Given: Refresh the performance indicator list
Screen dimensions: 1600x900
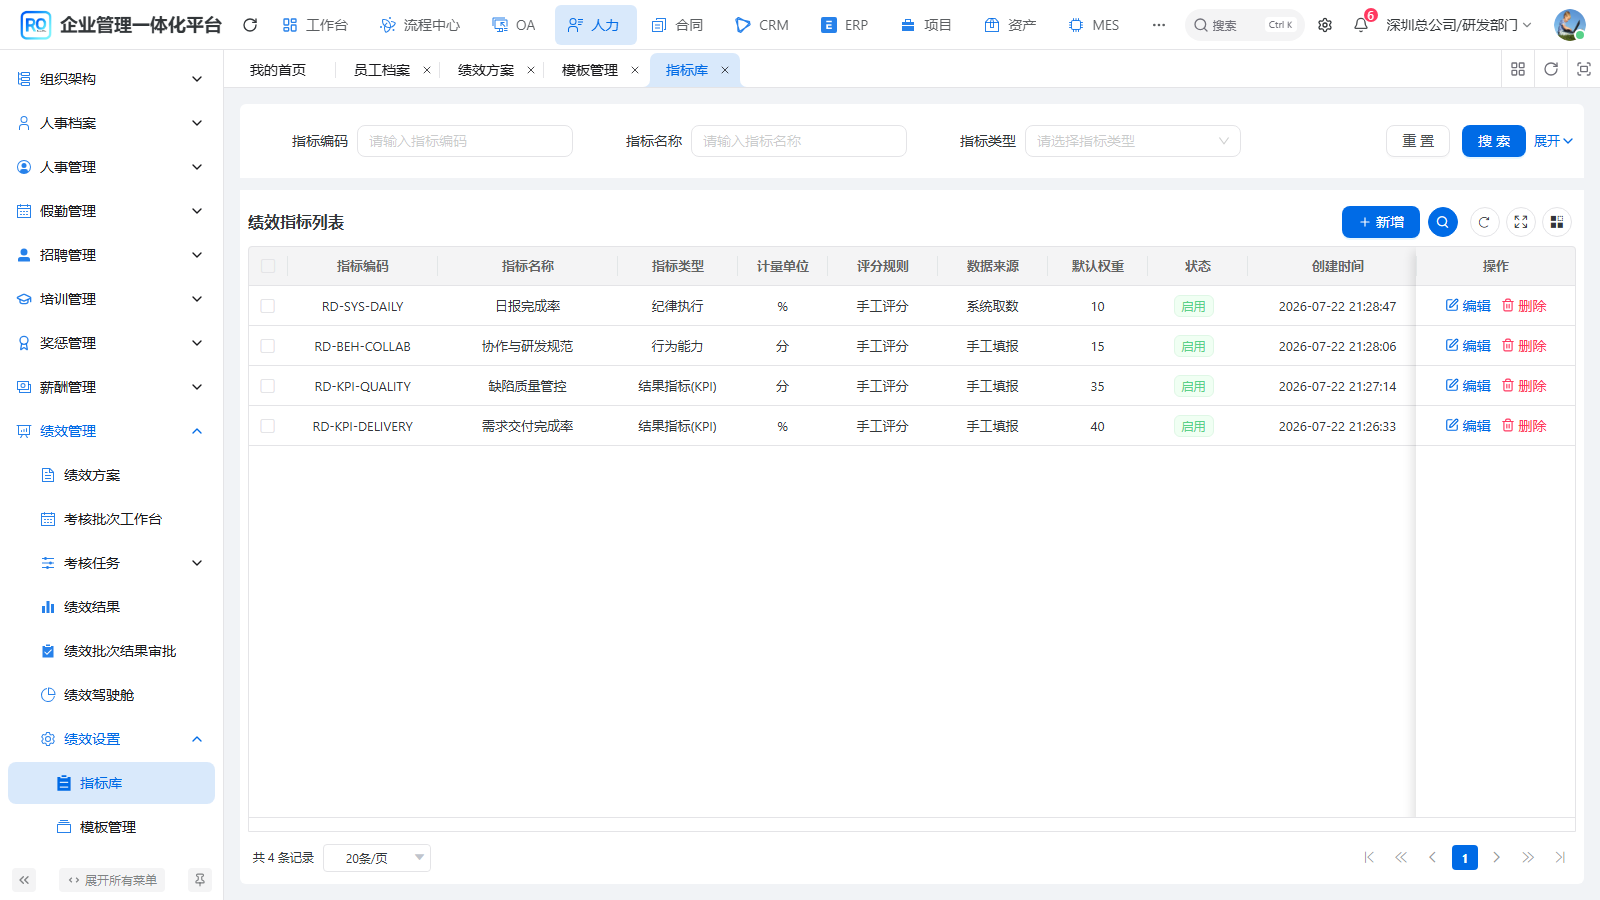Looking at the screenshot, I should (1484, 222).
